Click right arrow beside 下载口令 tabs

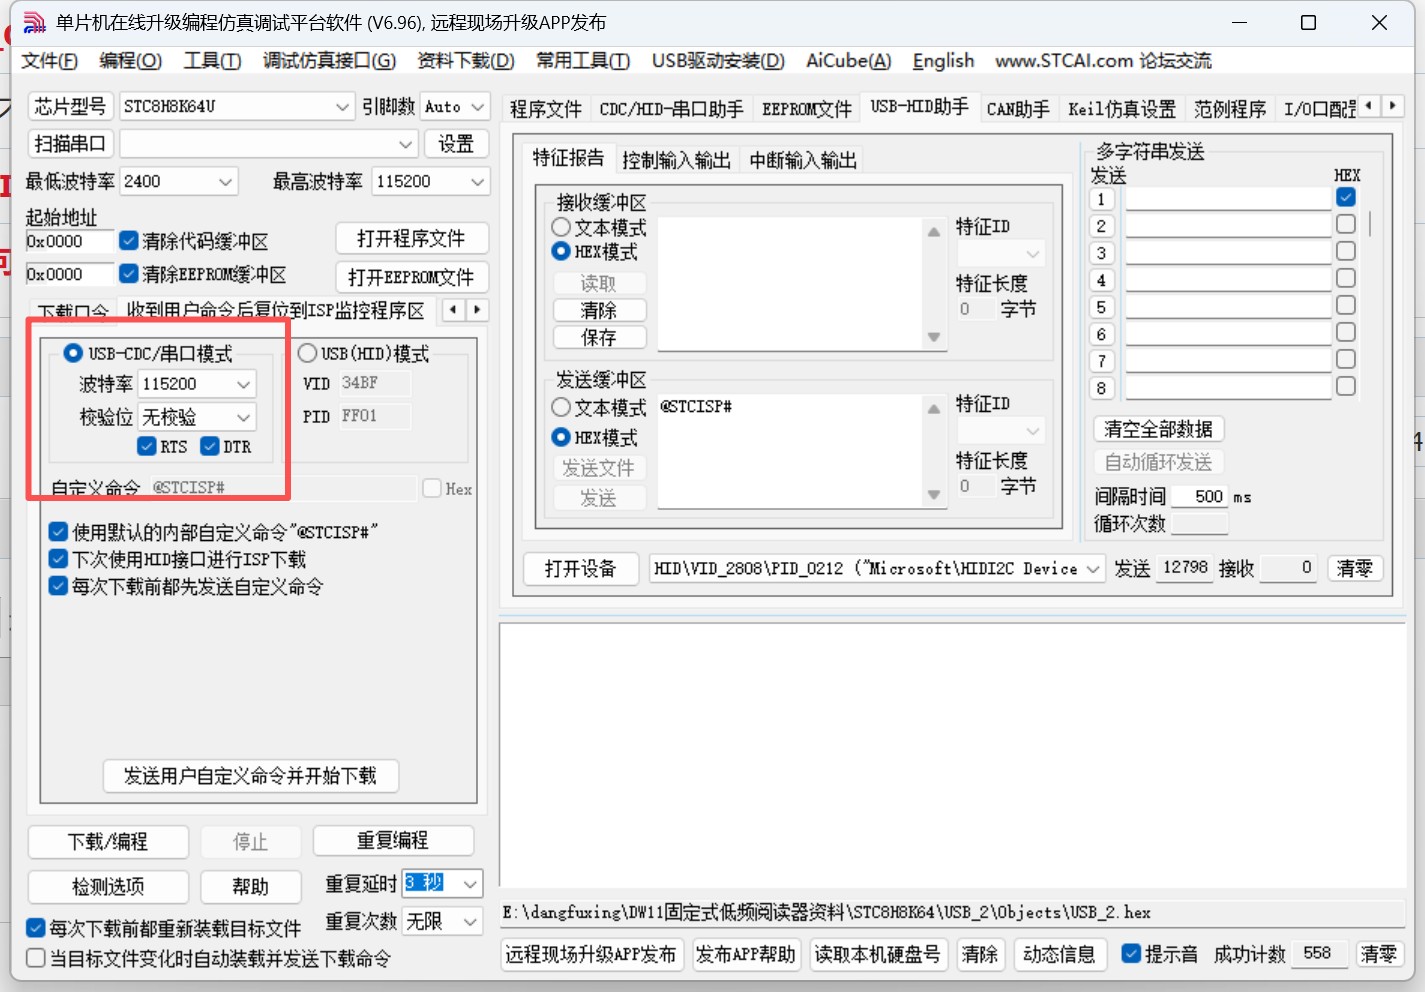pyautogui.click(x=477, y=310)
